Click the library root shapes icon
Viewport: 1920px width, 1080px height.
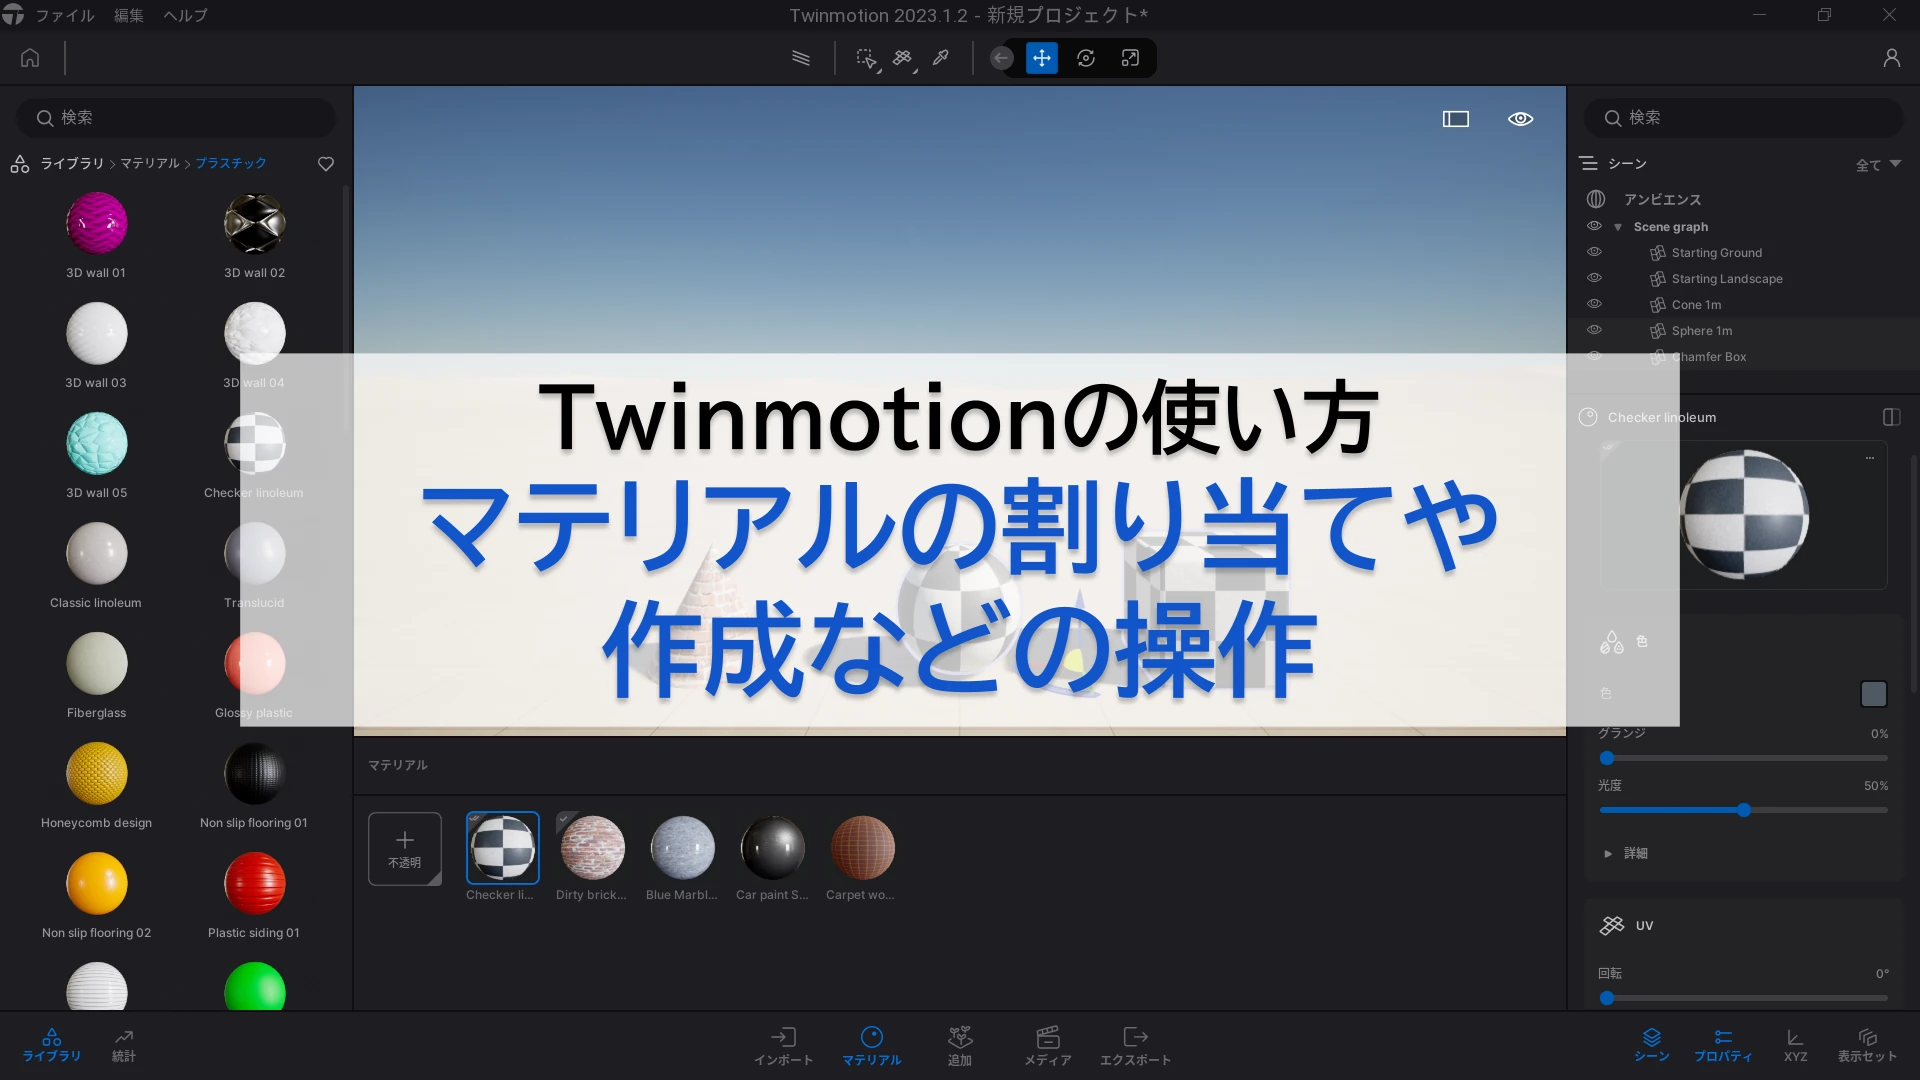tap(20, 164)
